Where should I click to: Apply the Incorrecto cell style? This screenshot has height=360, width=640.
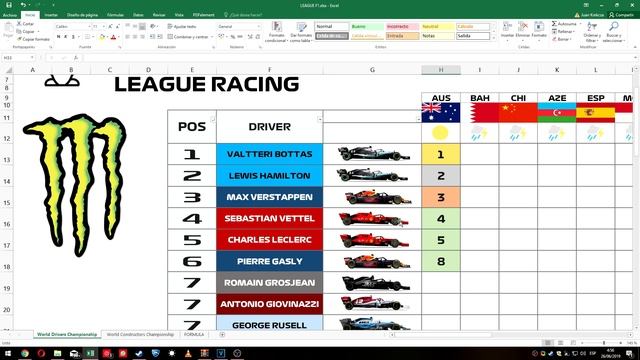click(402, 27)
